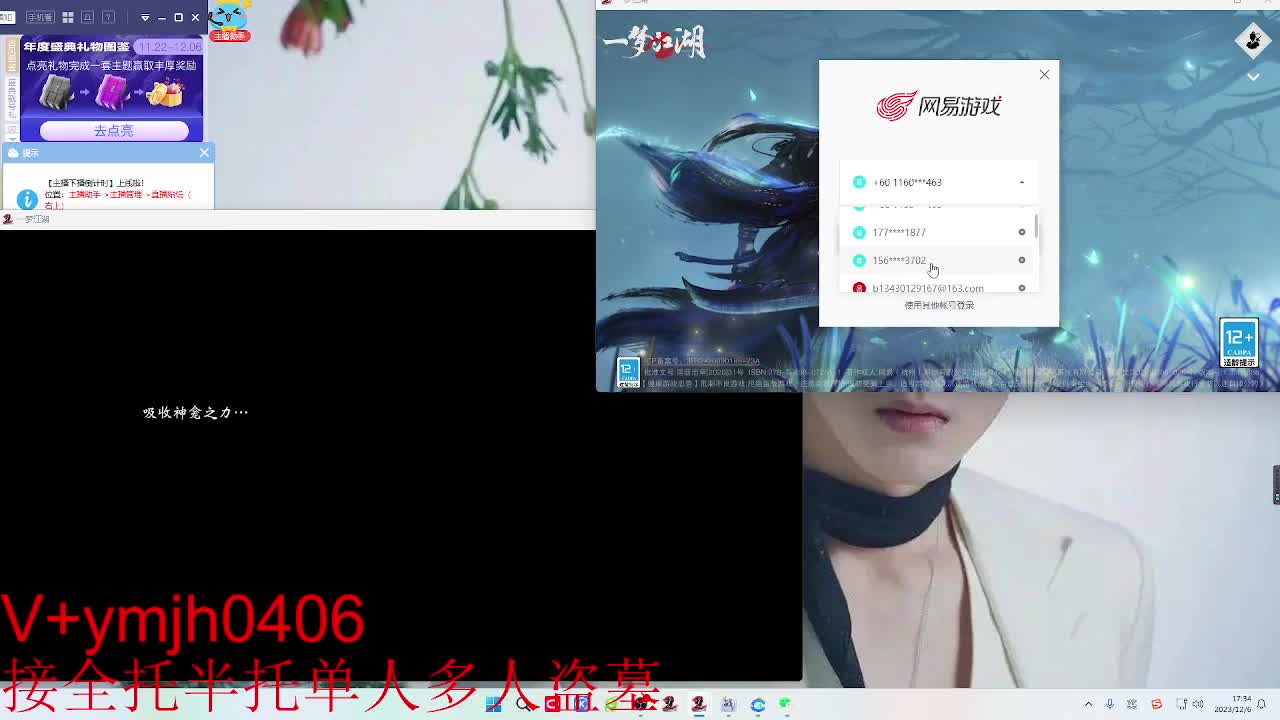This screenshot has height=720, width=1280.
Task: Open the volume tray icon
Action: coord(1198,704)
